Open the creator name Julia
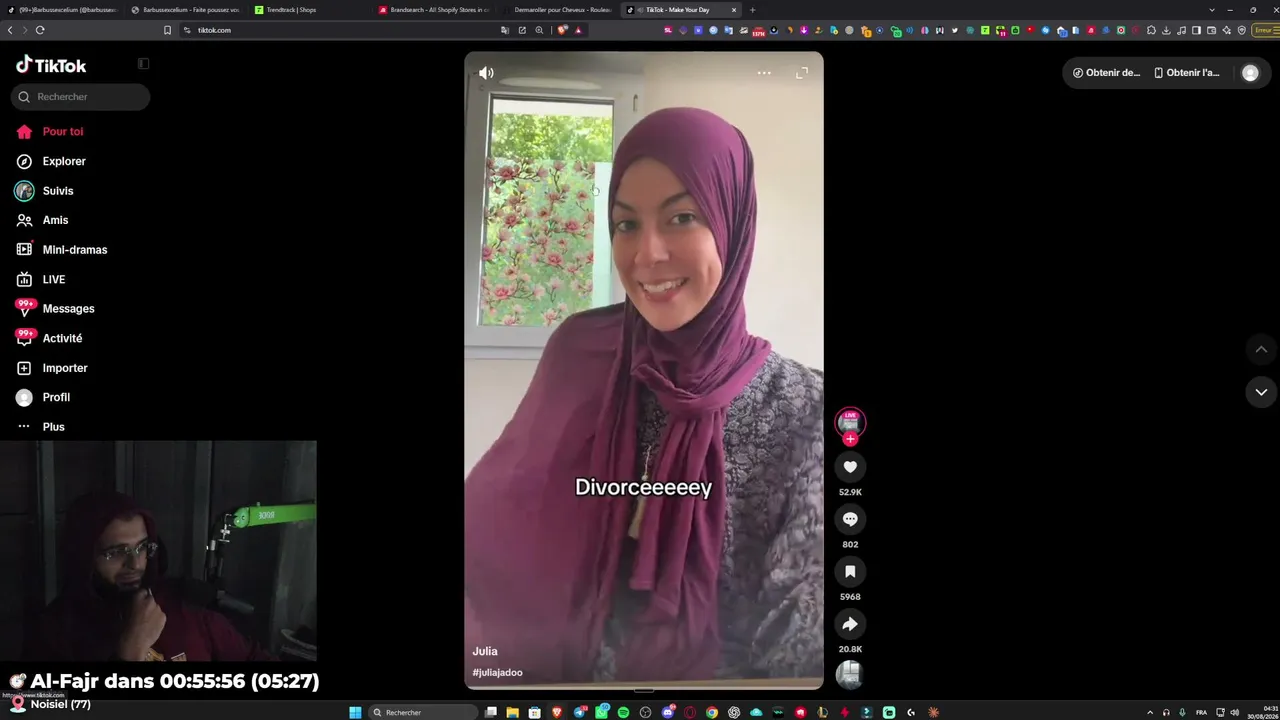The width and height of the screenshot is (1280, 720). pos(485,651)
